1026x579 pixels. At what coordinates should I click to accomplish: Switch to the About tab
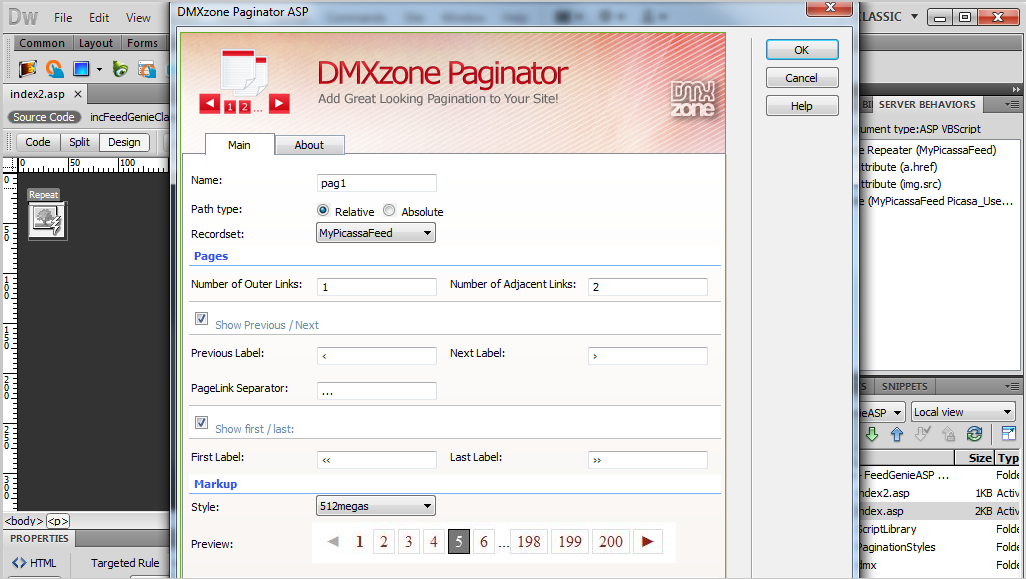click(x=309, y=145)
